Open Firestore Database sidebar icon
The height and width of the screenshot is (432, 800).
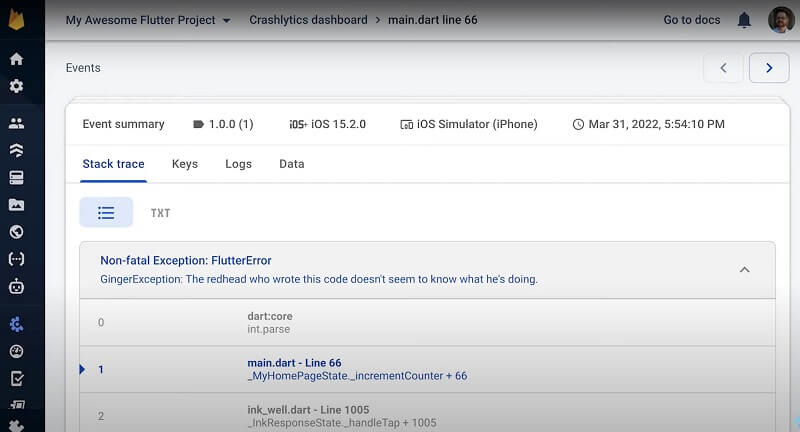point(16,150)
